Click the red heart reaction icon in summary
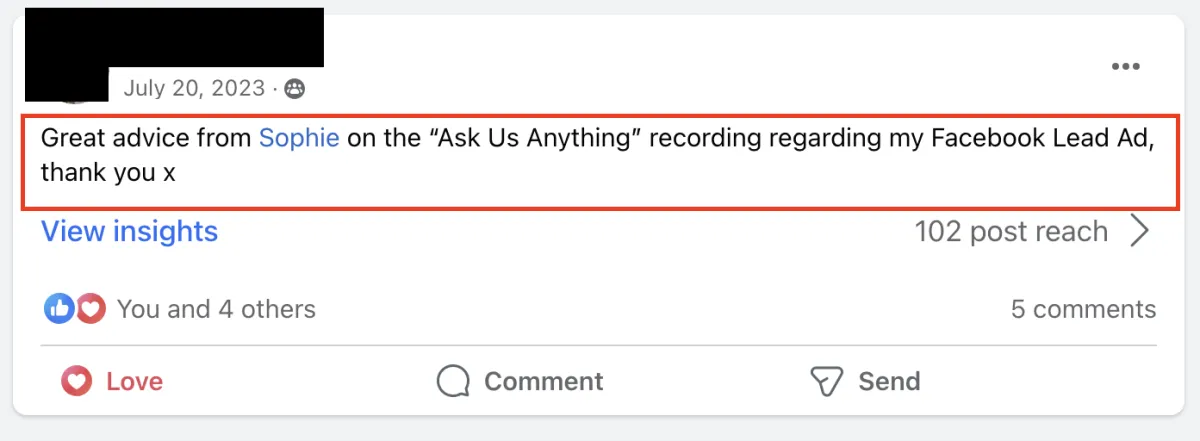This screenshot has width=1200, height=441. coord(91,309)
